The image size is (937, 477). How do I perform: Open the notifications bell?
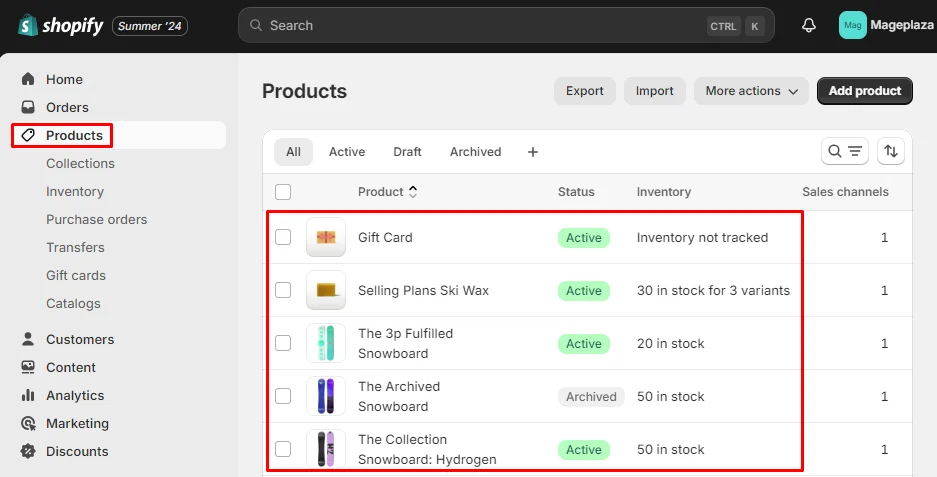(x=809, y=25)
